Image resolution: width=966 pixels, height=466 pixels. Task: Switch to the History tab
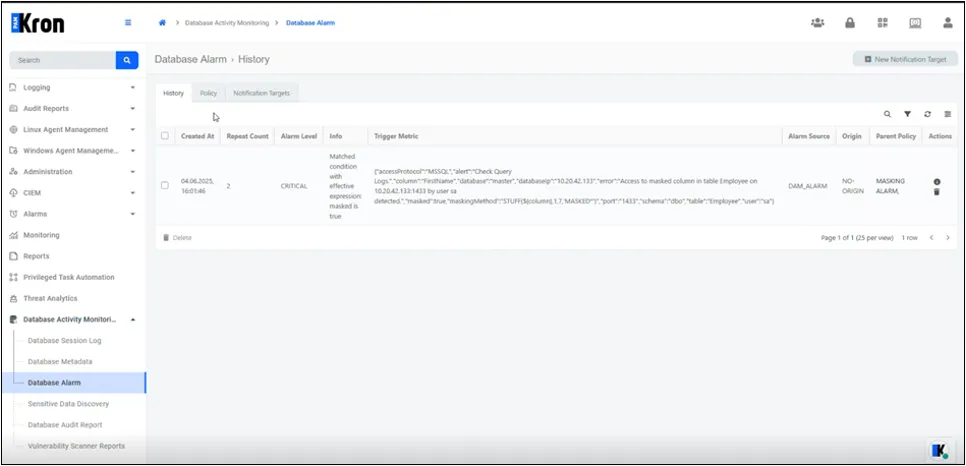tap(173, 93)
